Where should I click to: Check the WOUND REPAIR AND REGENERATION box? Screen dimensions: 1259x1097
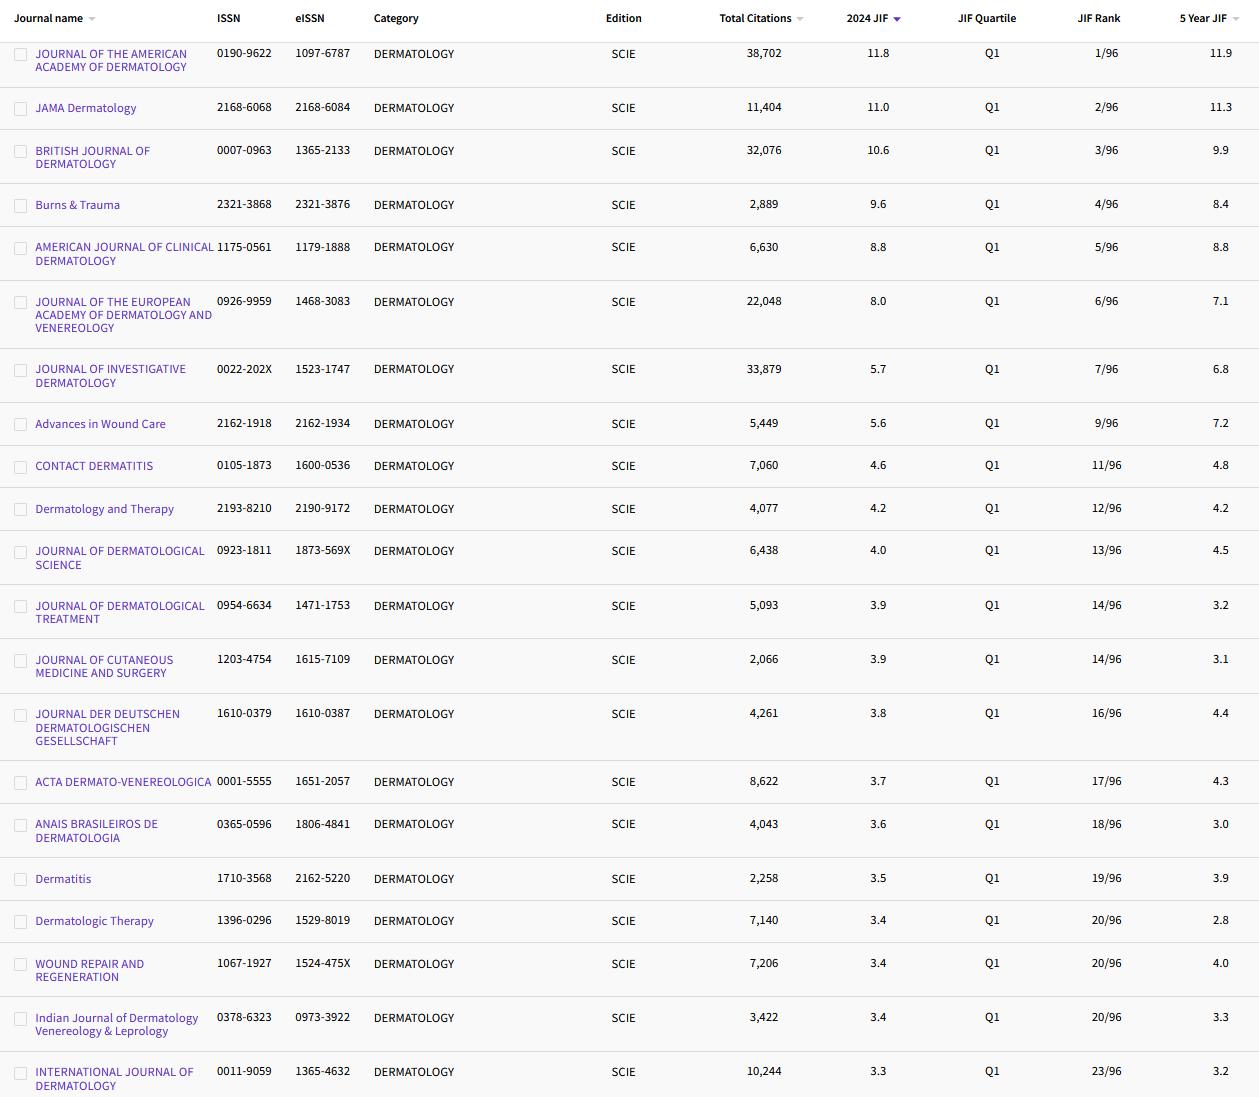click(20, 964)
